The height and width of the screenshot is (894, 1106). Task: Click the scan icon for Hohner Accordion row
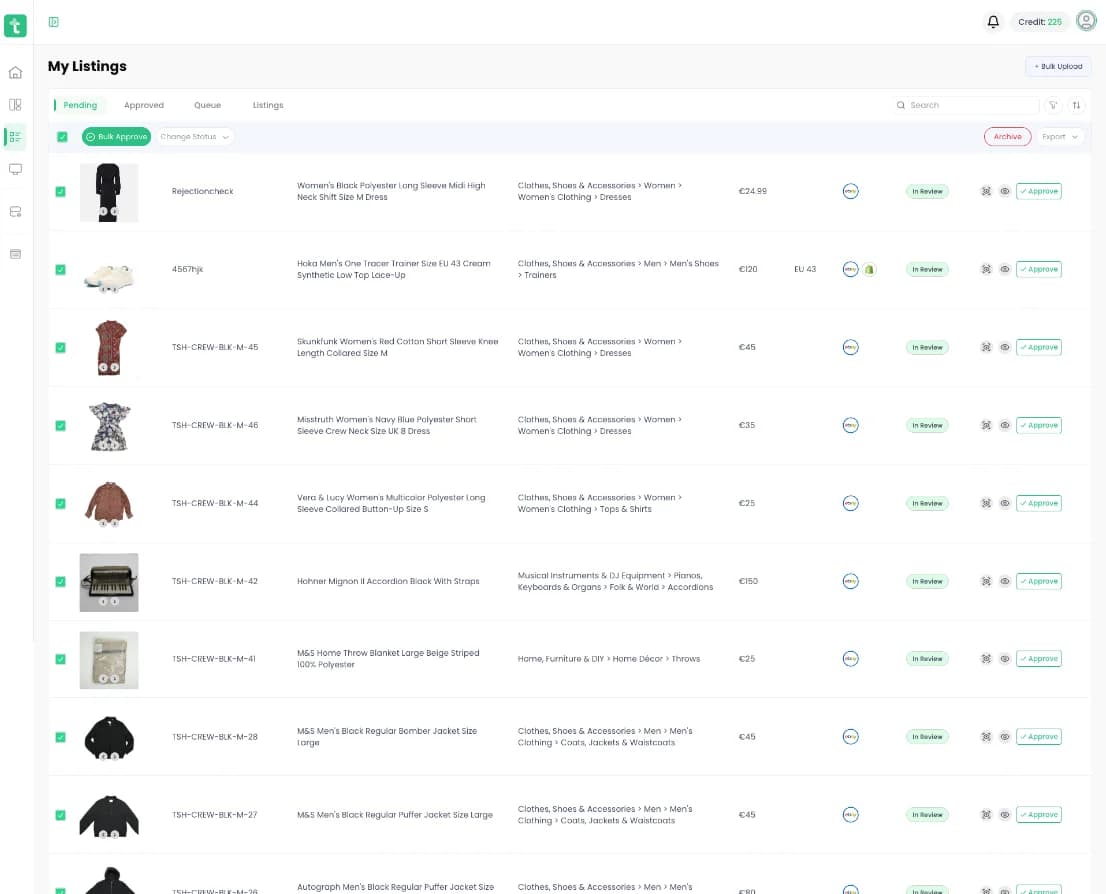pyautogui.click(x=986, y=581)
